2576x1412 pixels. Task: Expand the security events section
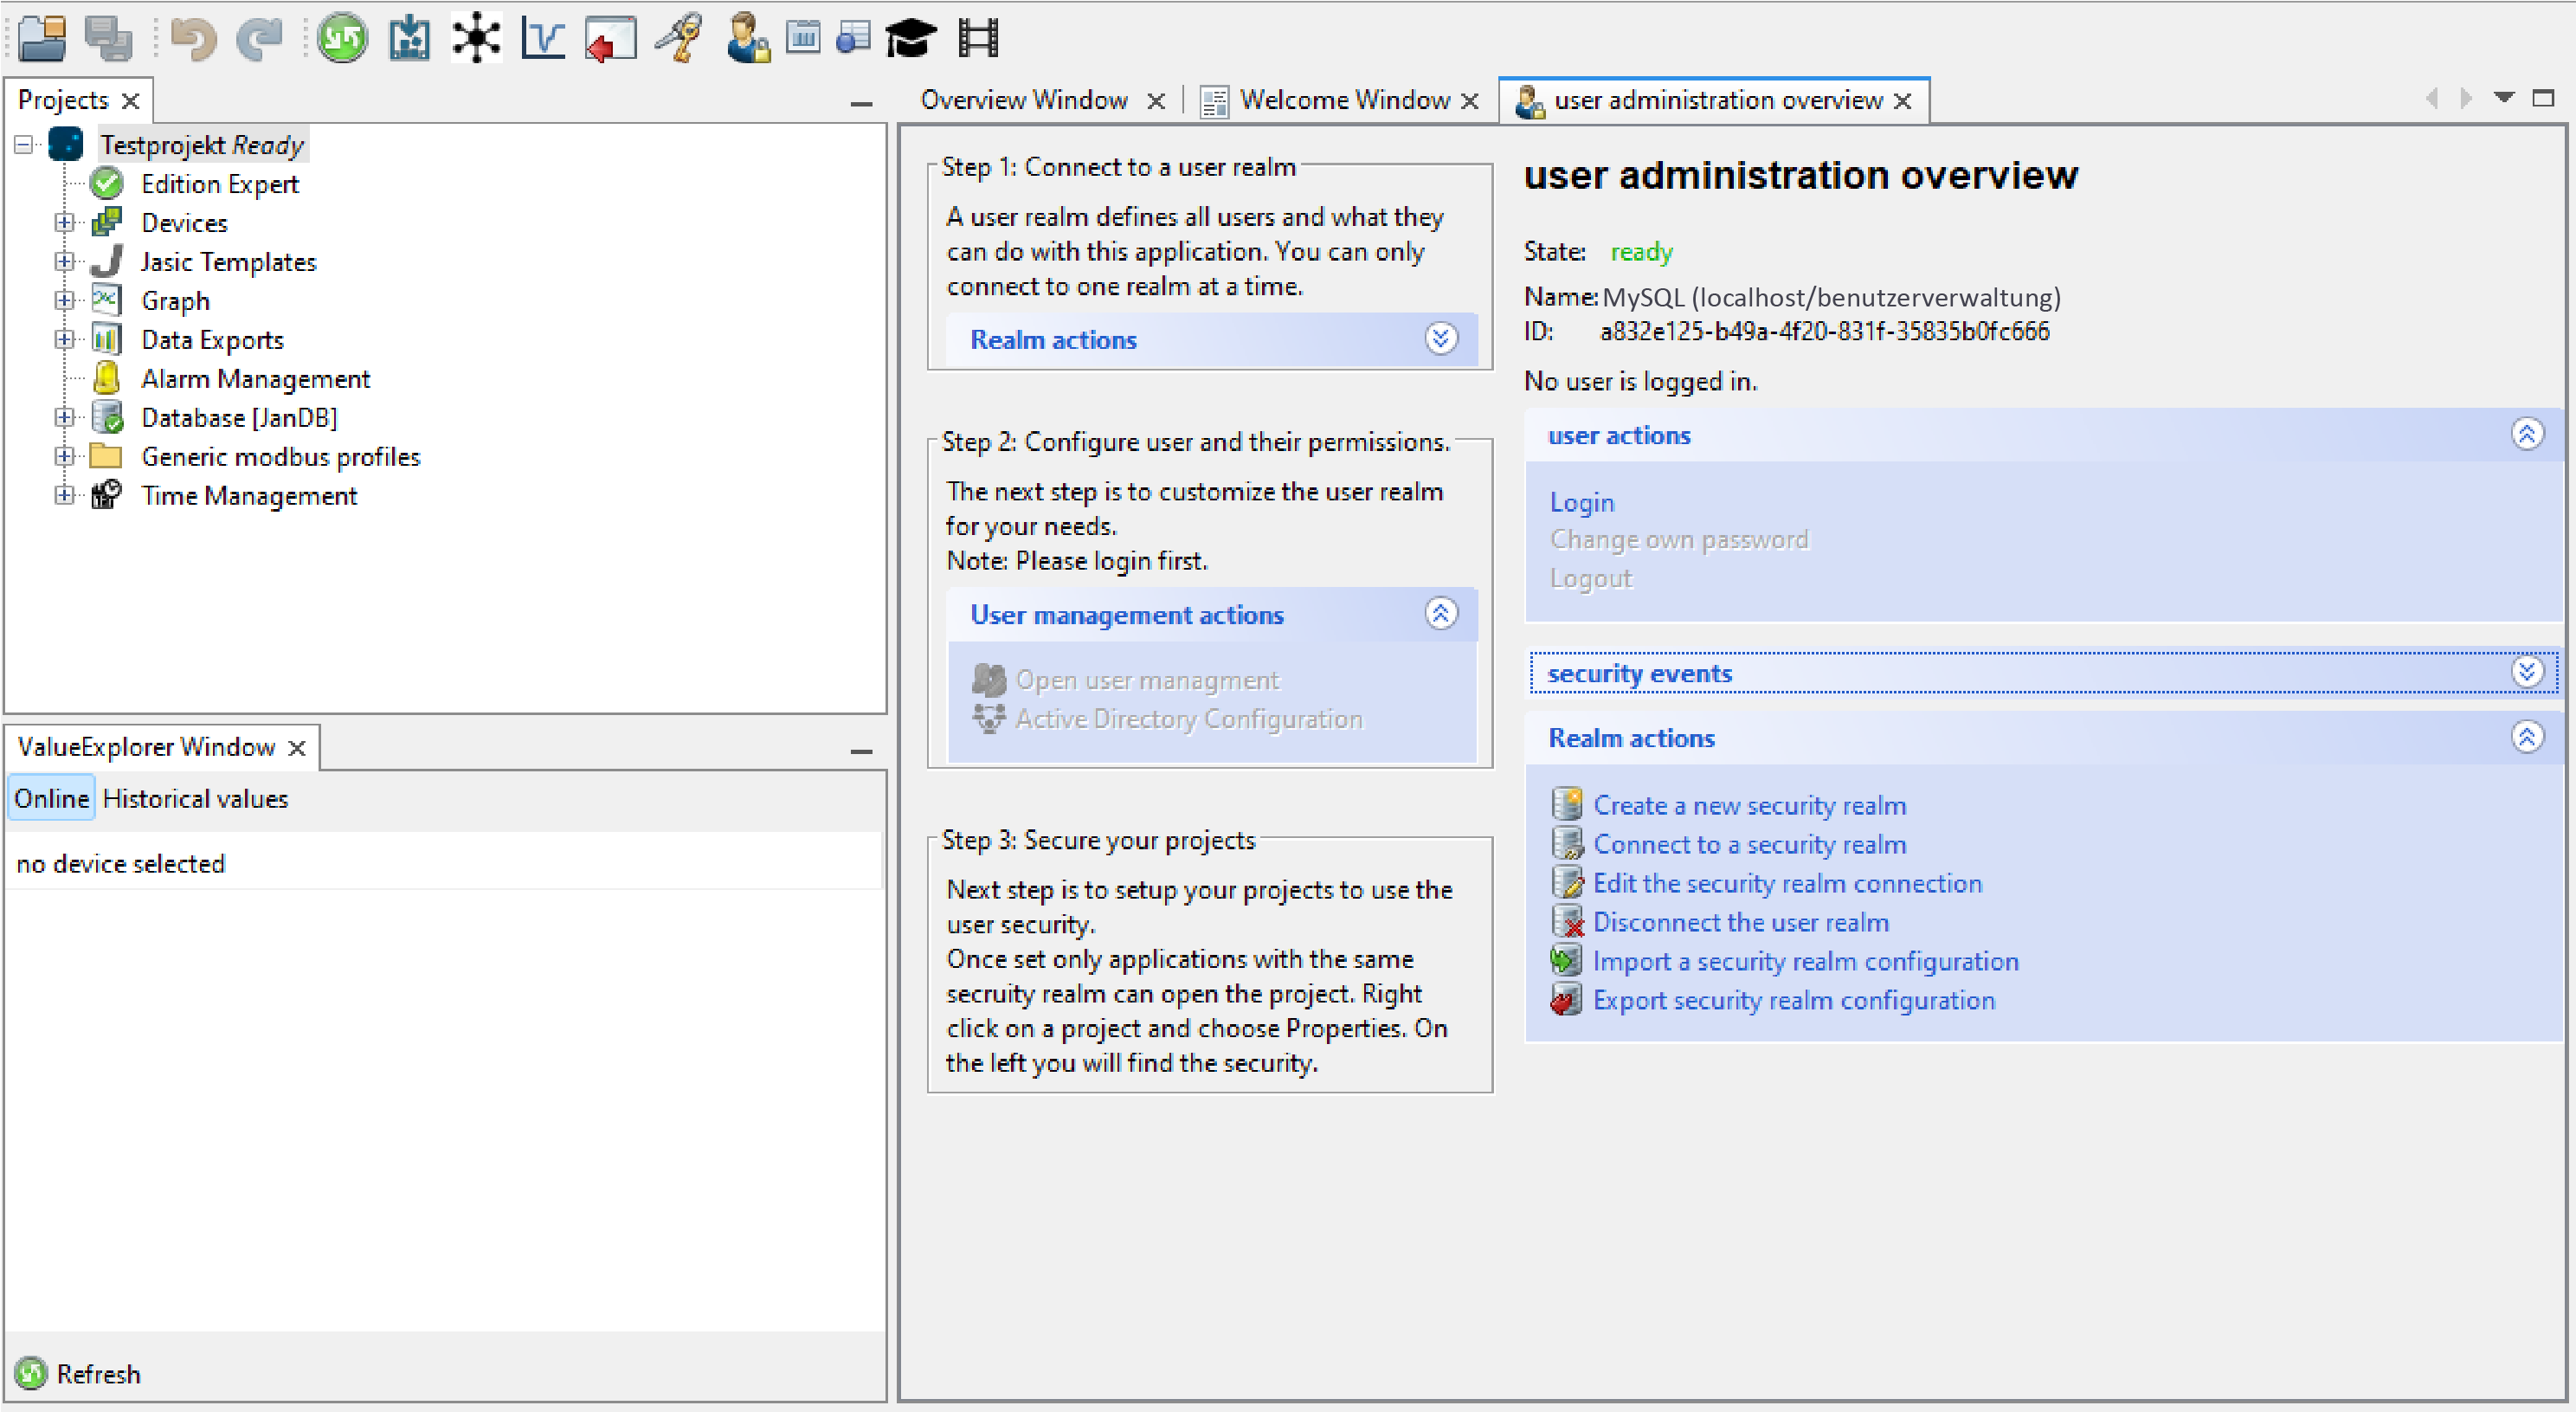pyautogui.click(x=2530, y=672)
